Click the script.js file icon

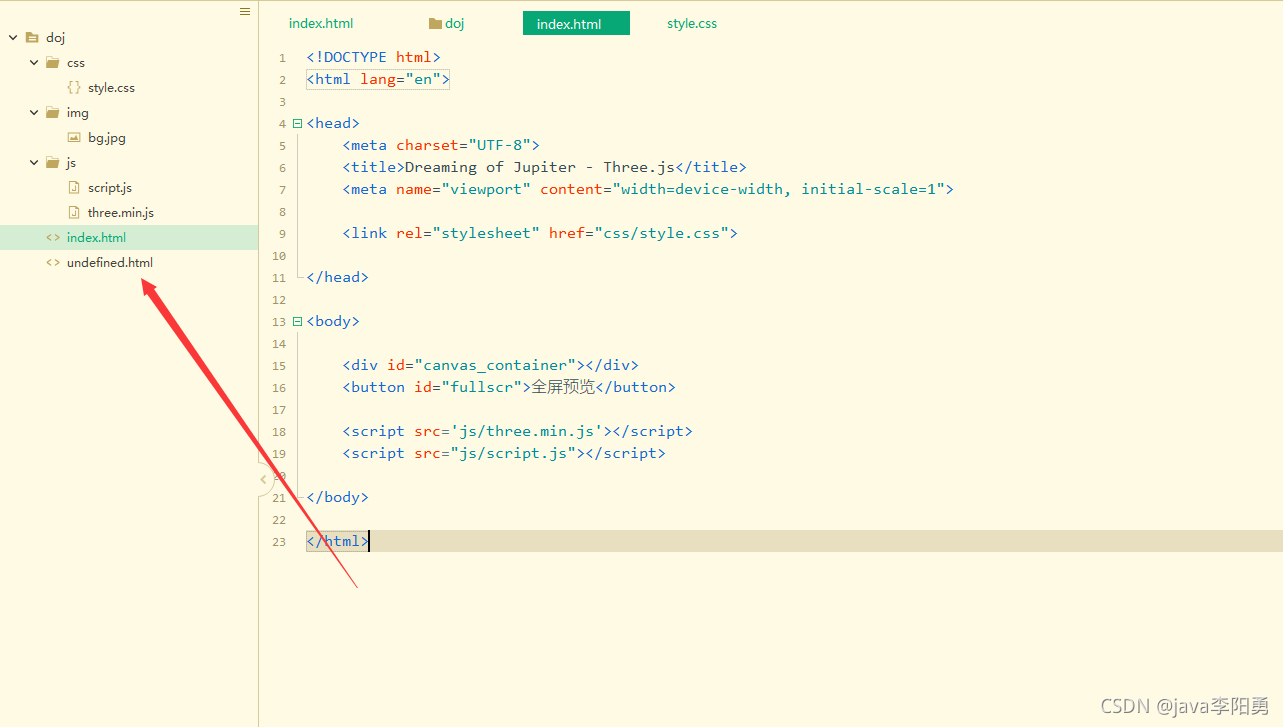tap(74, 188)
